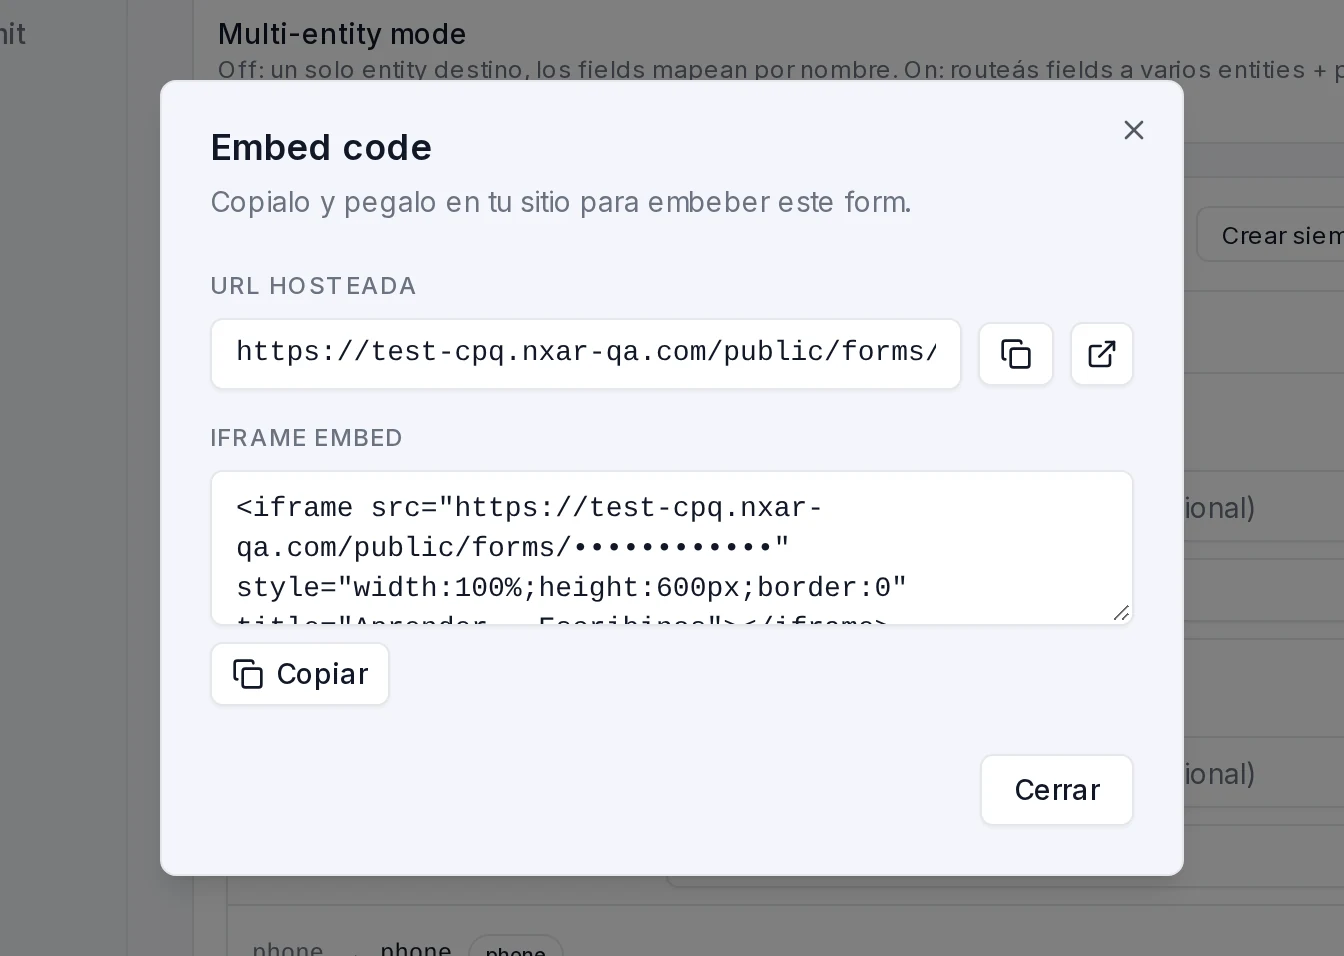
Task: Click the 'Embed code' dialog title
Action: (321, 148)
